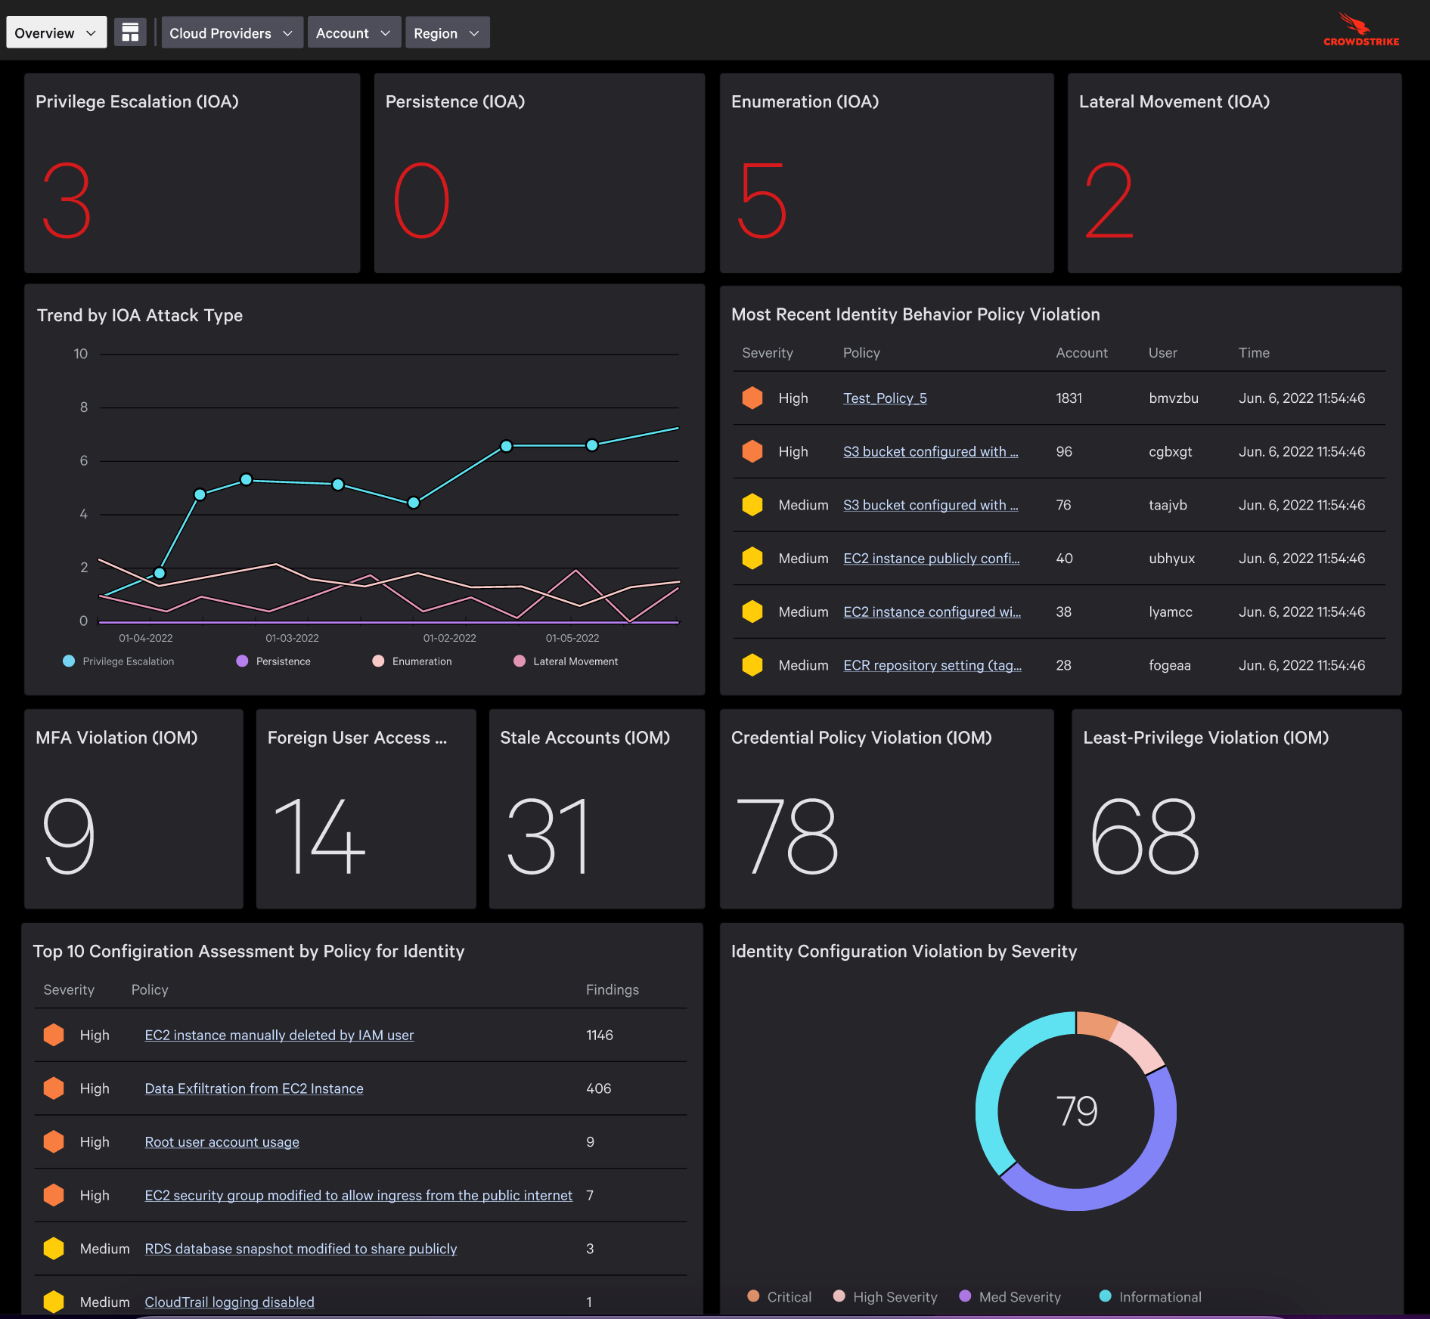Screen dimensions: 1430x1319
Task: Open the Test_Policy_5 link
Action: 885,398
